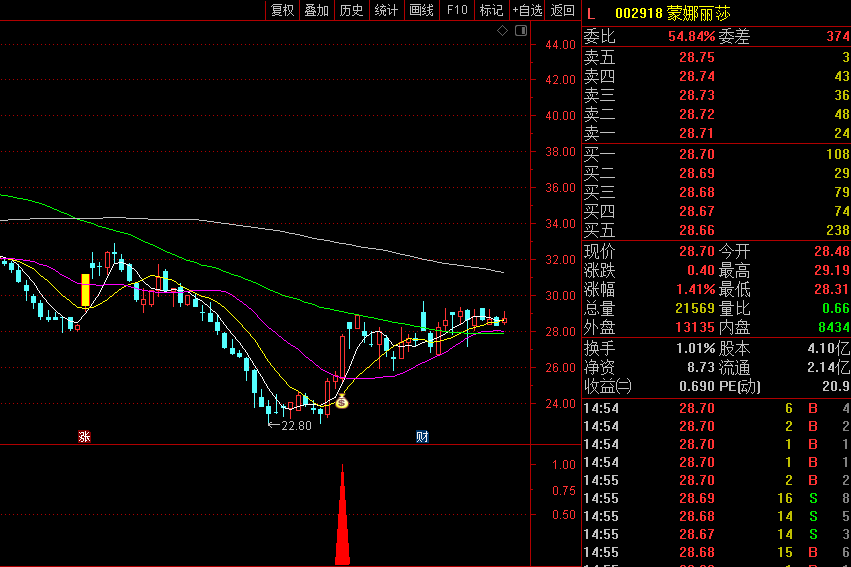The width and height of the screenshot is (851, 567).
Task: Open the 历史 history option
Action: 352,10
